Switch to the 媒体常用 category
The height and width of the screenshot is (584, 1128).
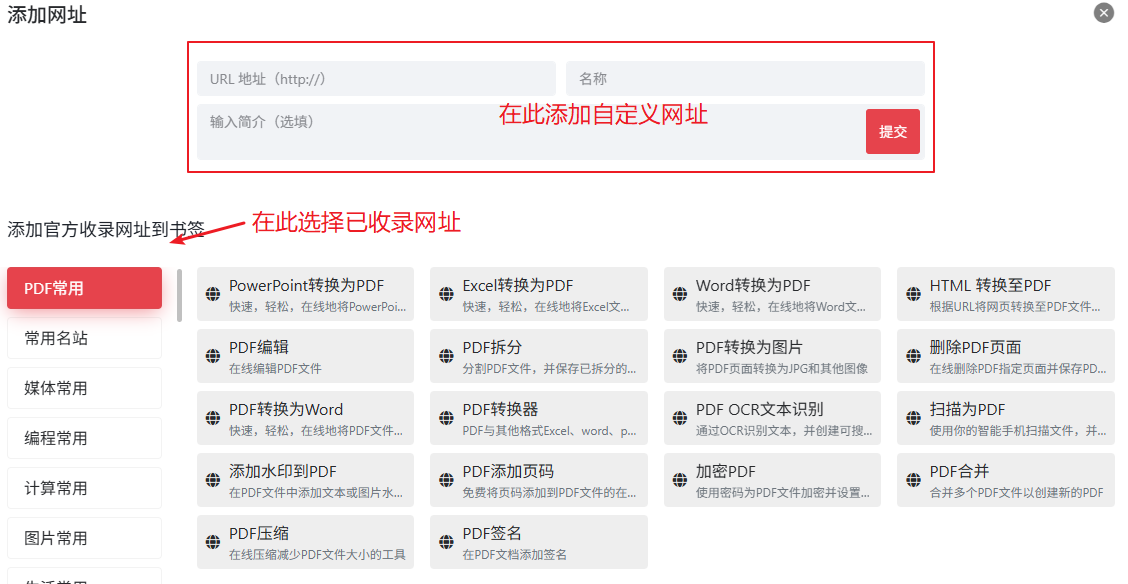click(84, 387)
